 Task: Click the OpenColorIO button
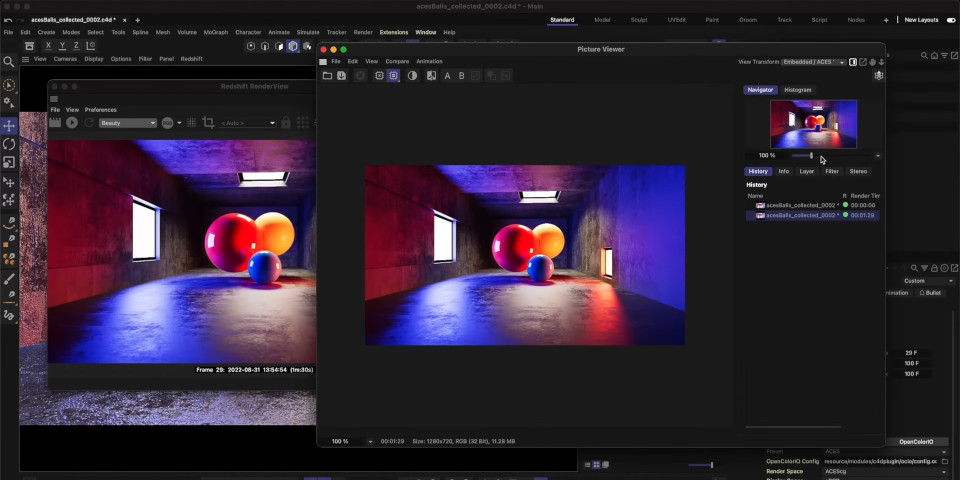[916, 441]
